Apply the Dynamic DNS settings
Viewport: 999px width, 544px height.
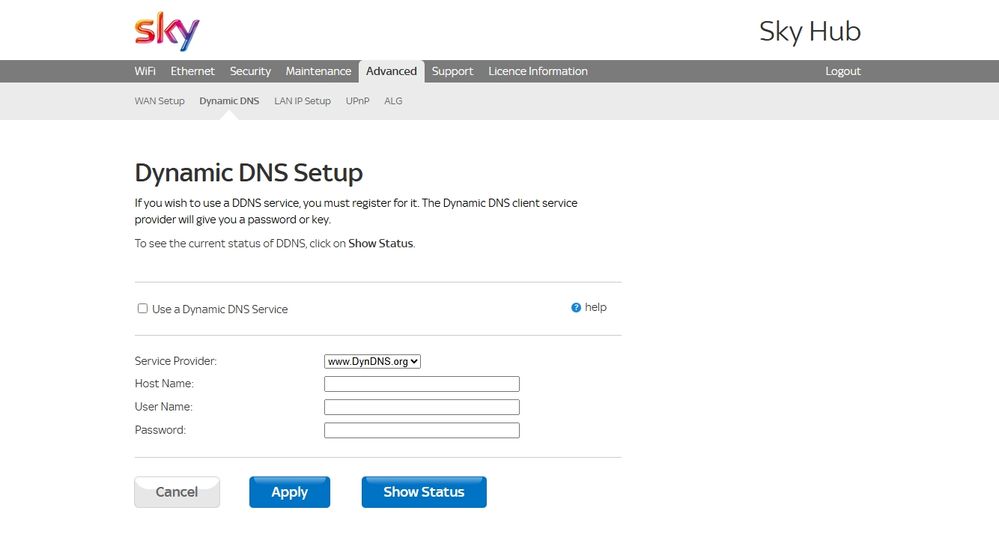[290, 492]
